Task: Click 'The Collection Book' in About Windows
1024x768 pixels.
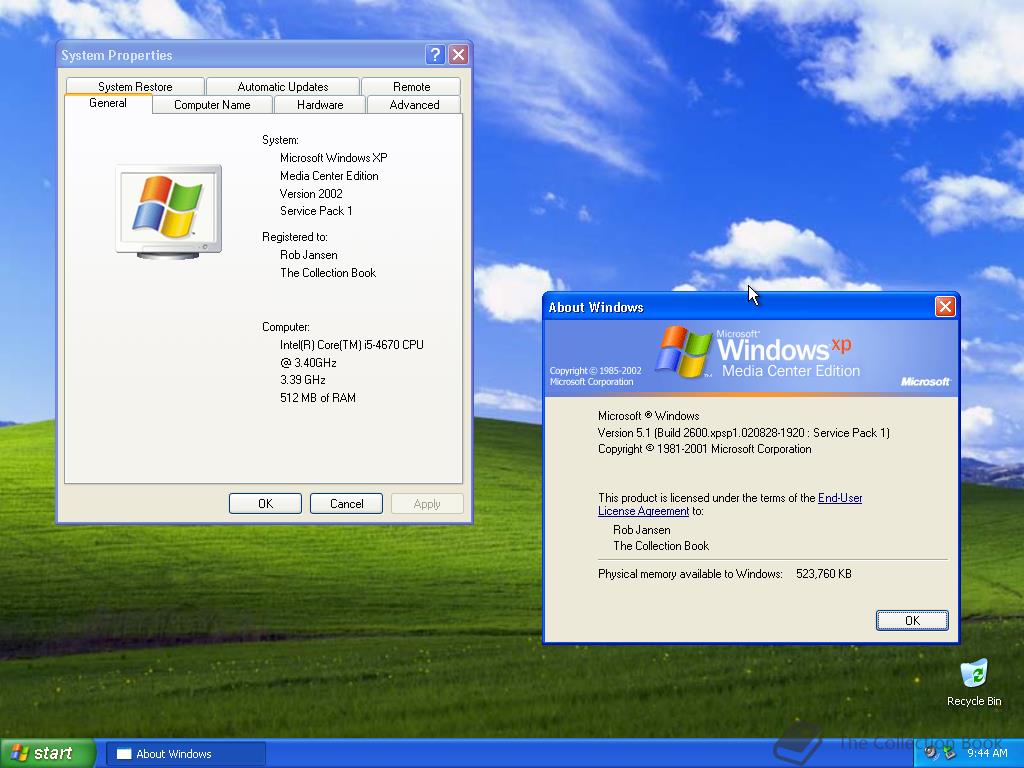Action: 661,546
